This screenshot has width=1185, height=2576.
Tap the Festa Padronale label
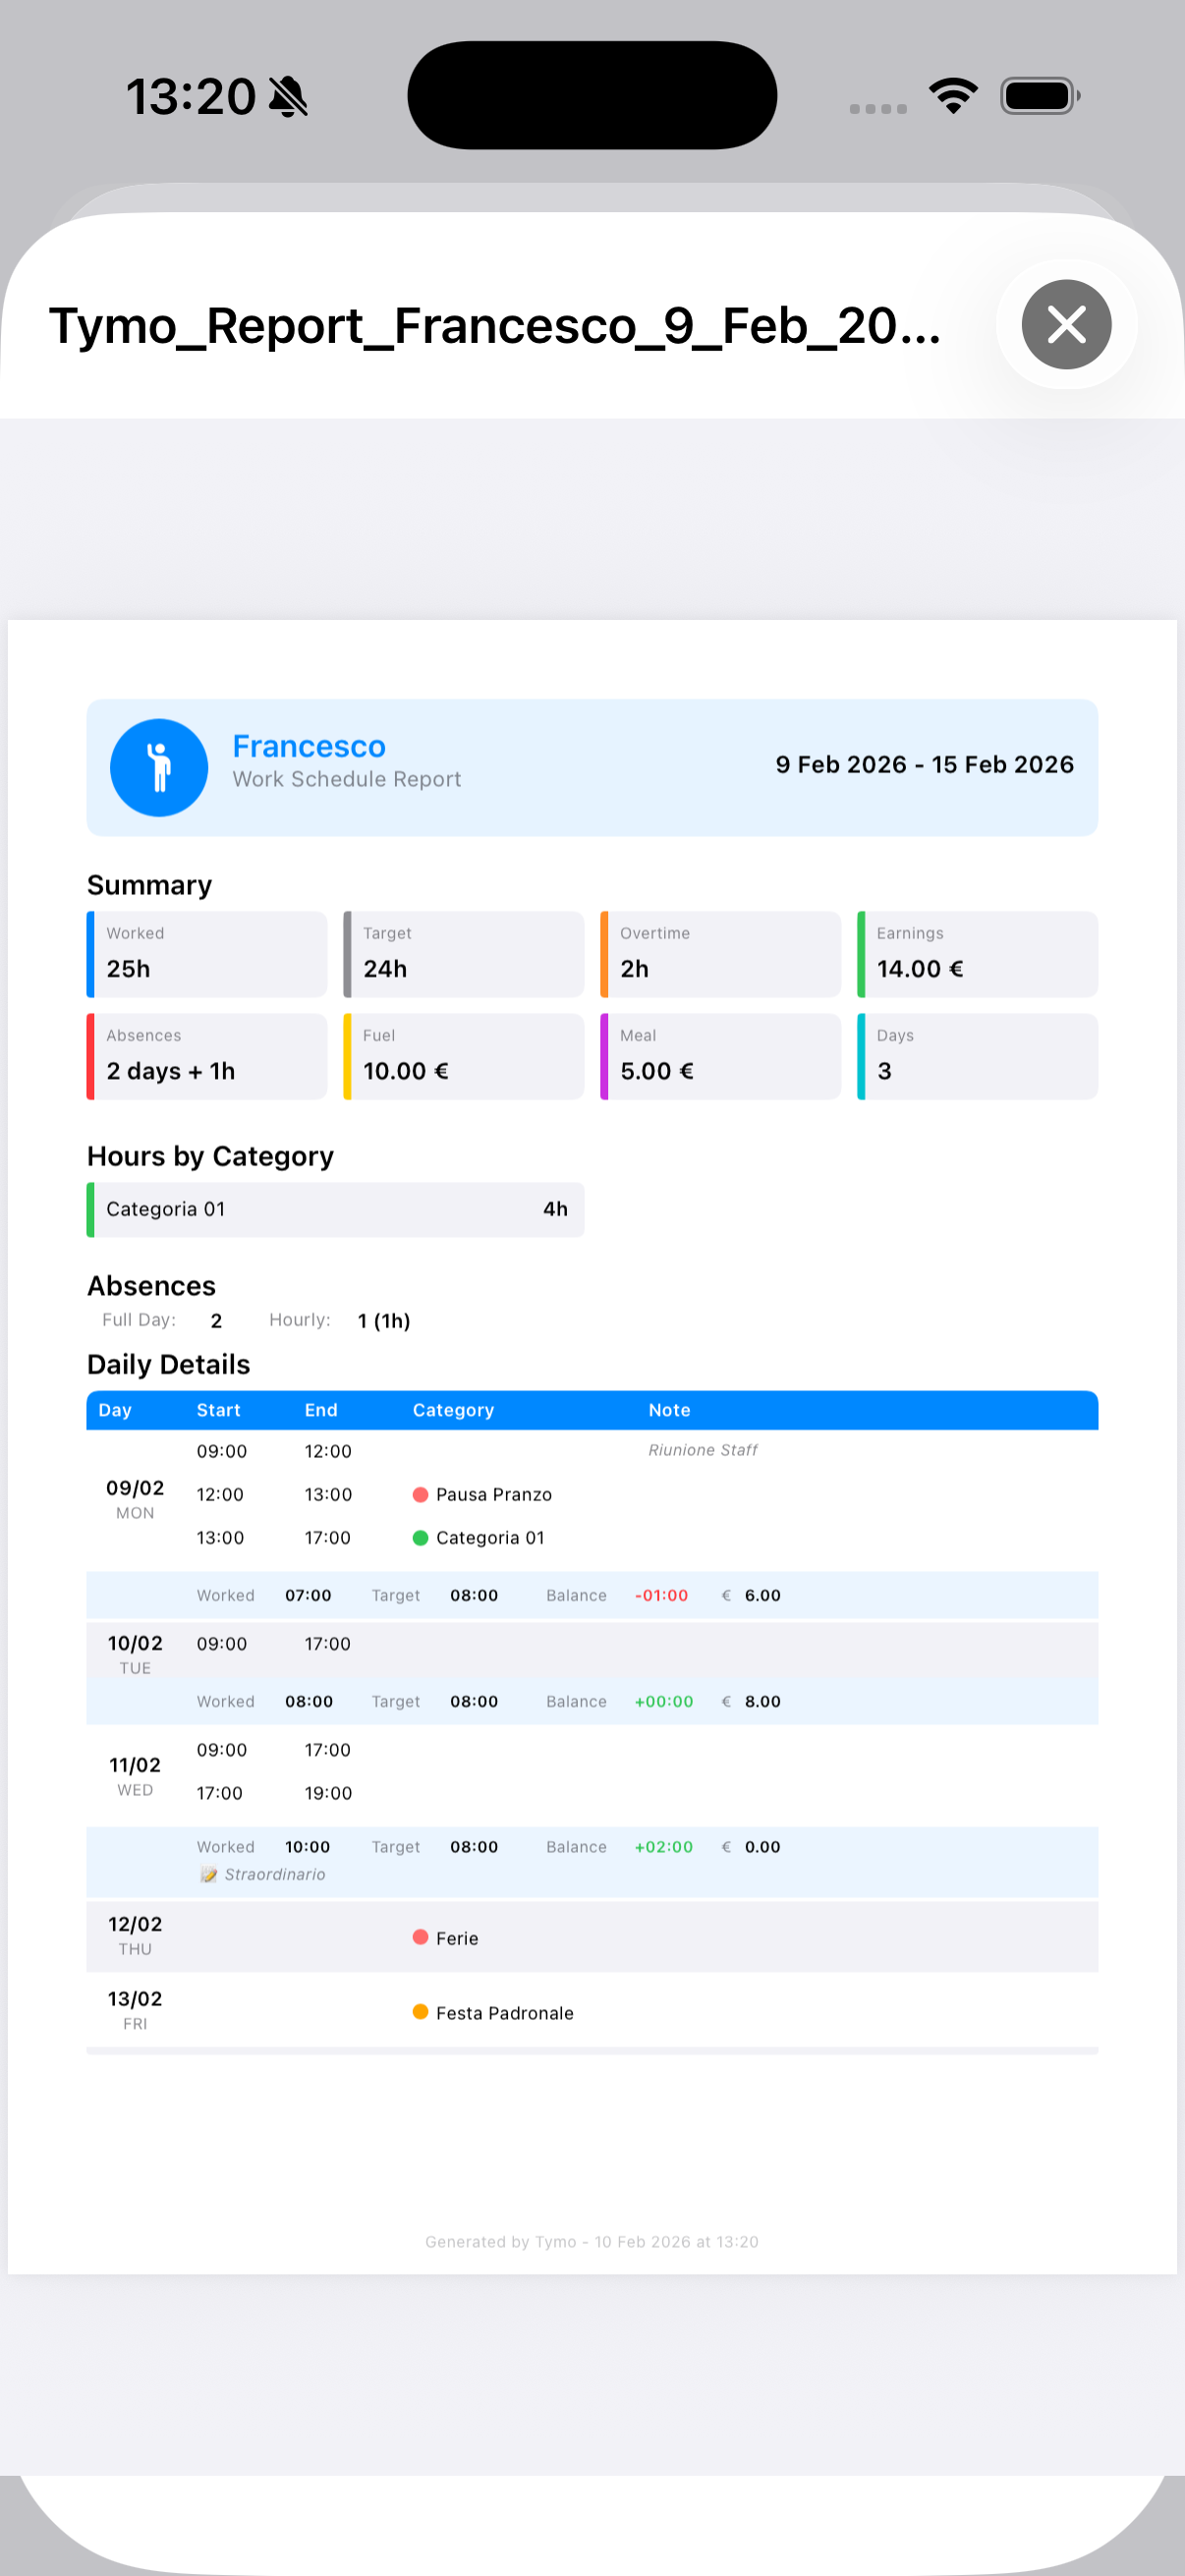[505, 2012]
